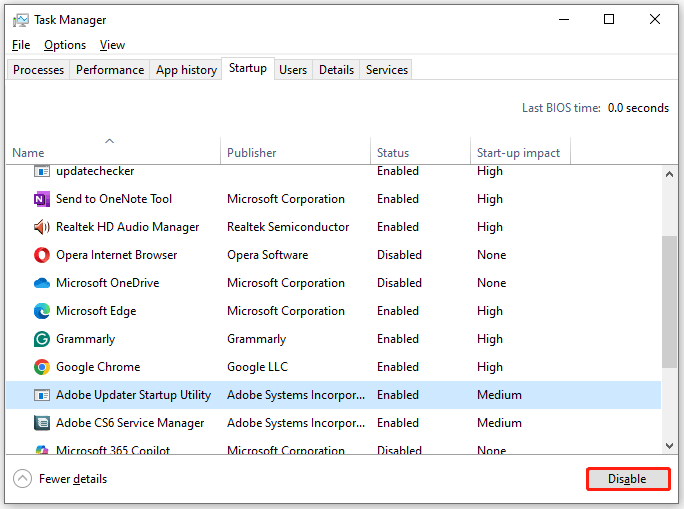Click the Adobe Updater Startup Utility icon
Image resolution: width=684 pixels, height=509 pixels.
pyautogui.click(x=42, y=395)
